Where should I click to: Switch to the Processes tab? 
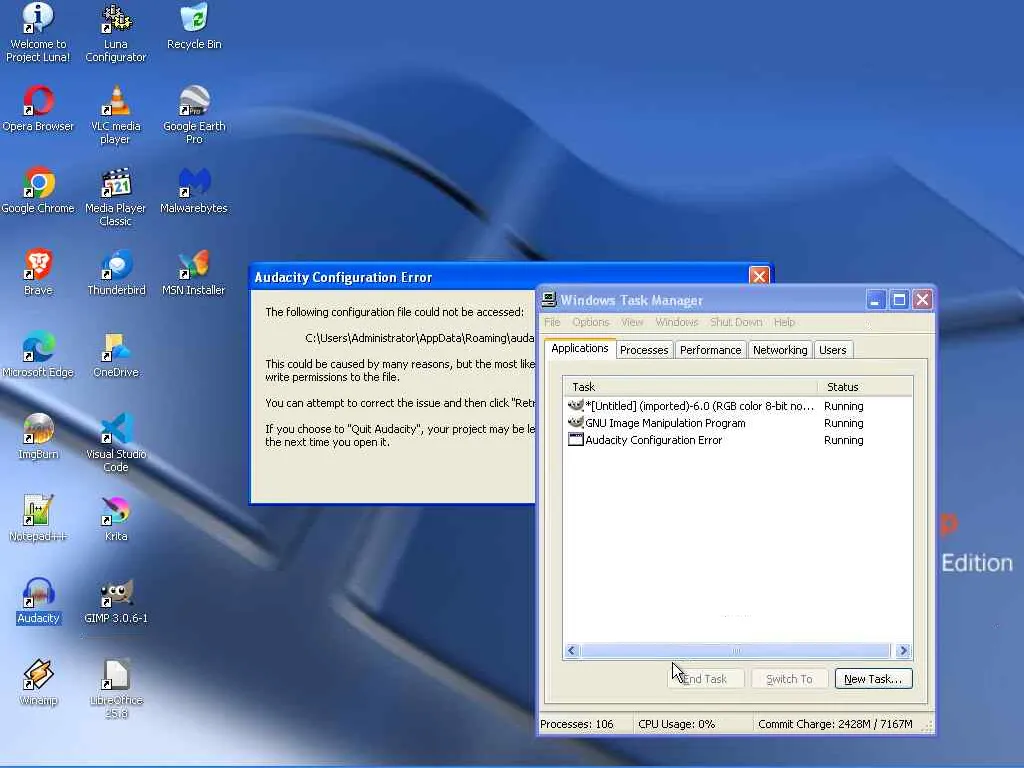click(x=644, y=350)
